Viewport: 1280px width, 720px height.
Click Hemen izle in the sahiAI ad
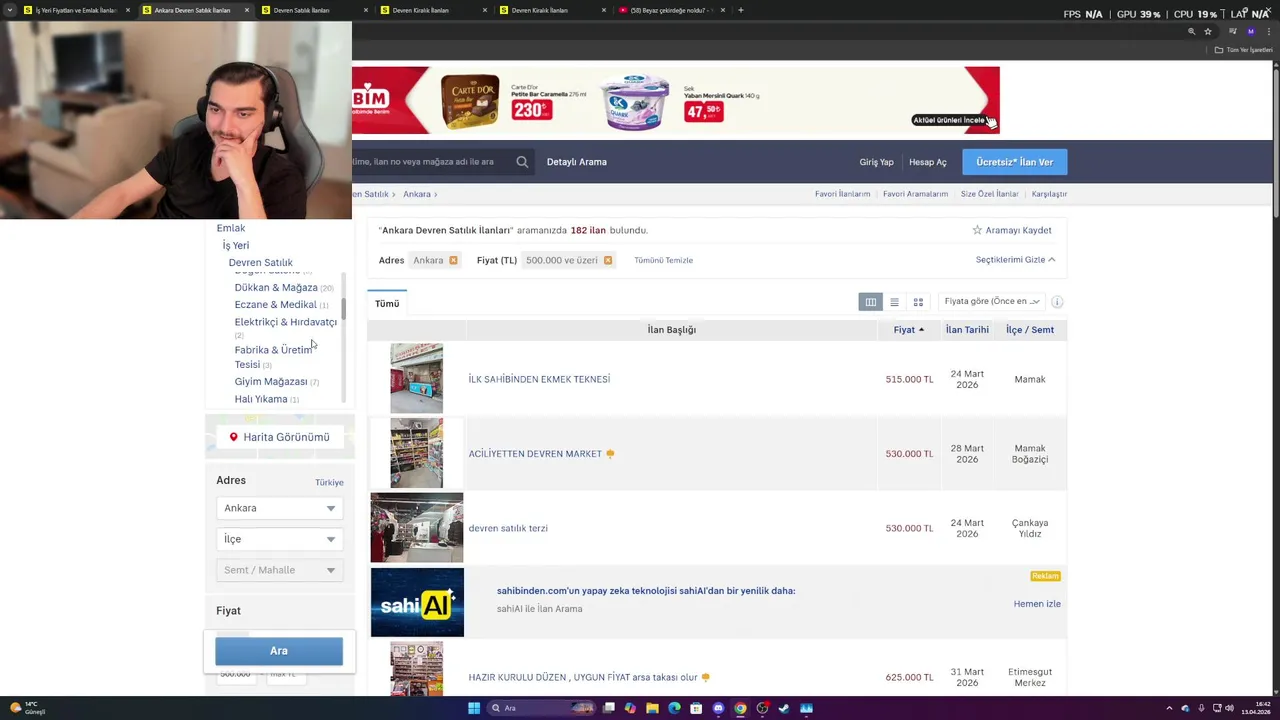(x=1037, y=604)
